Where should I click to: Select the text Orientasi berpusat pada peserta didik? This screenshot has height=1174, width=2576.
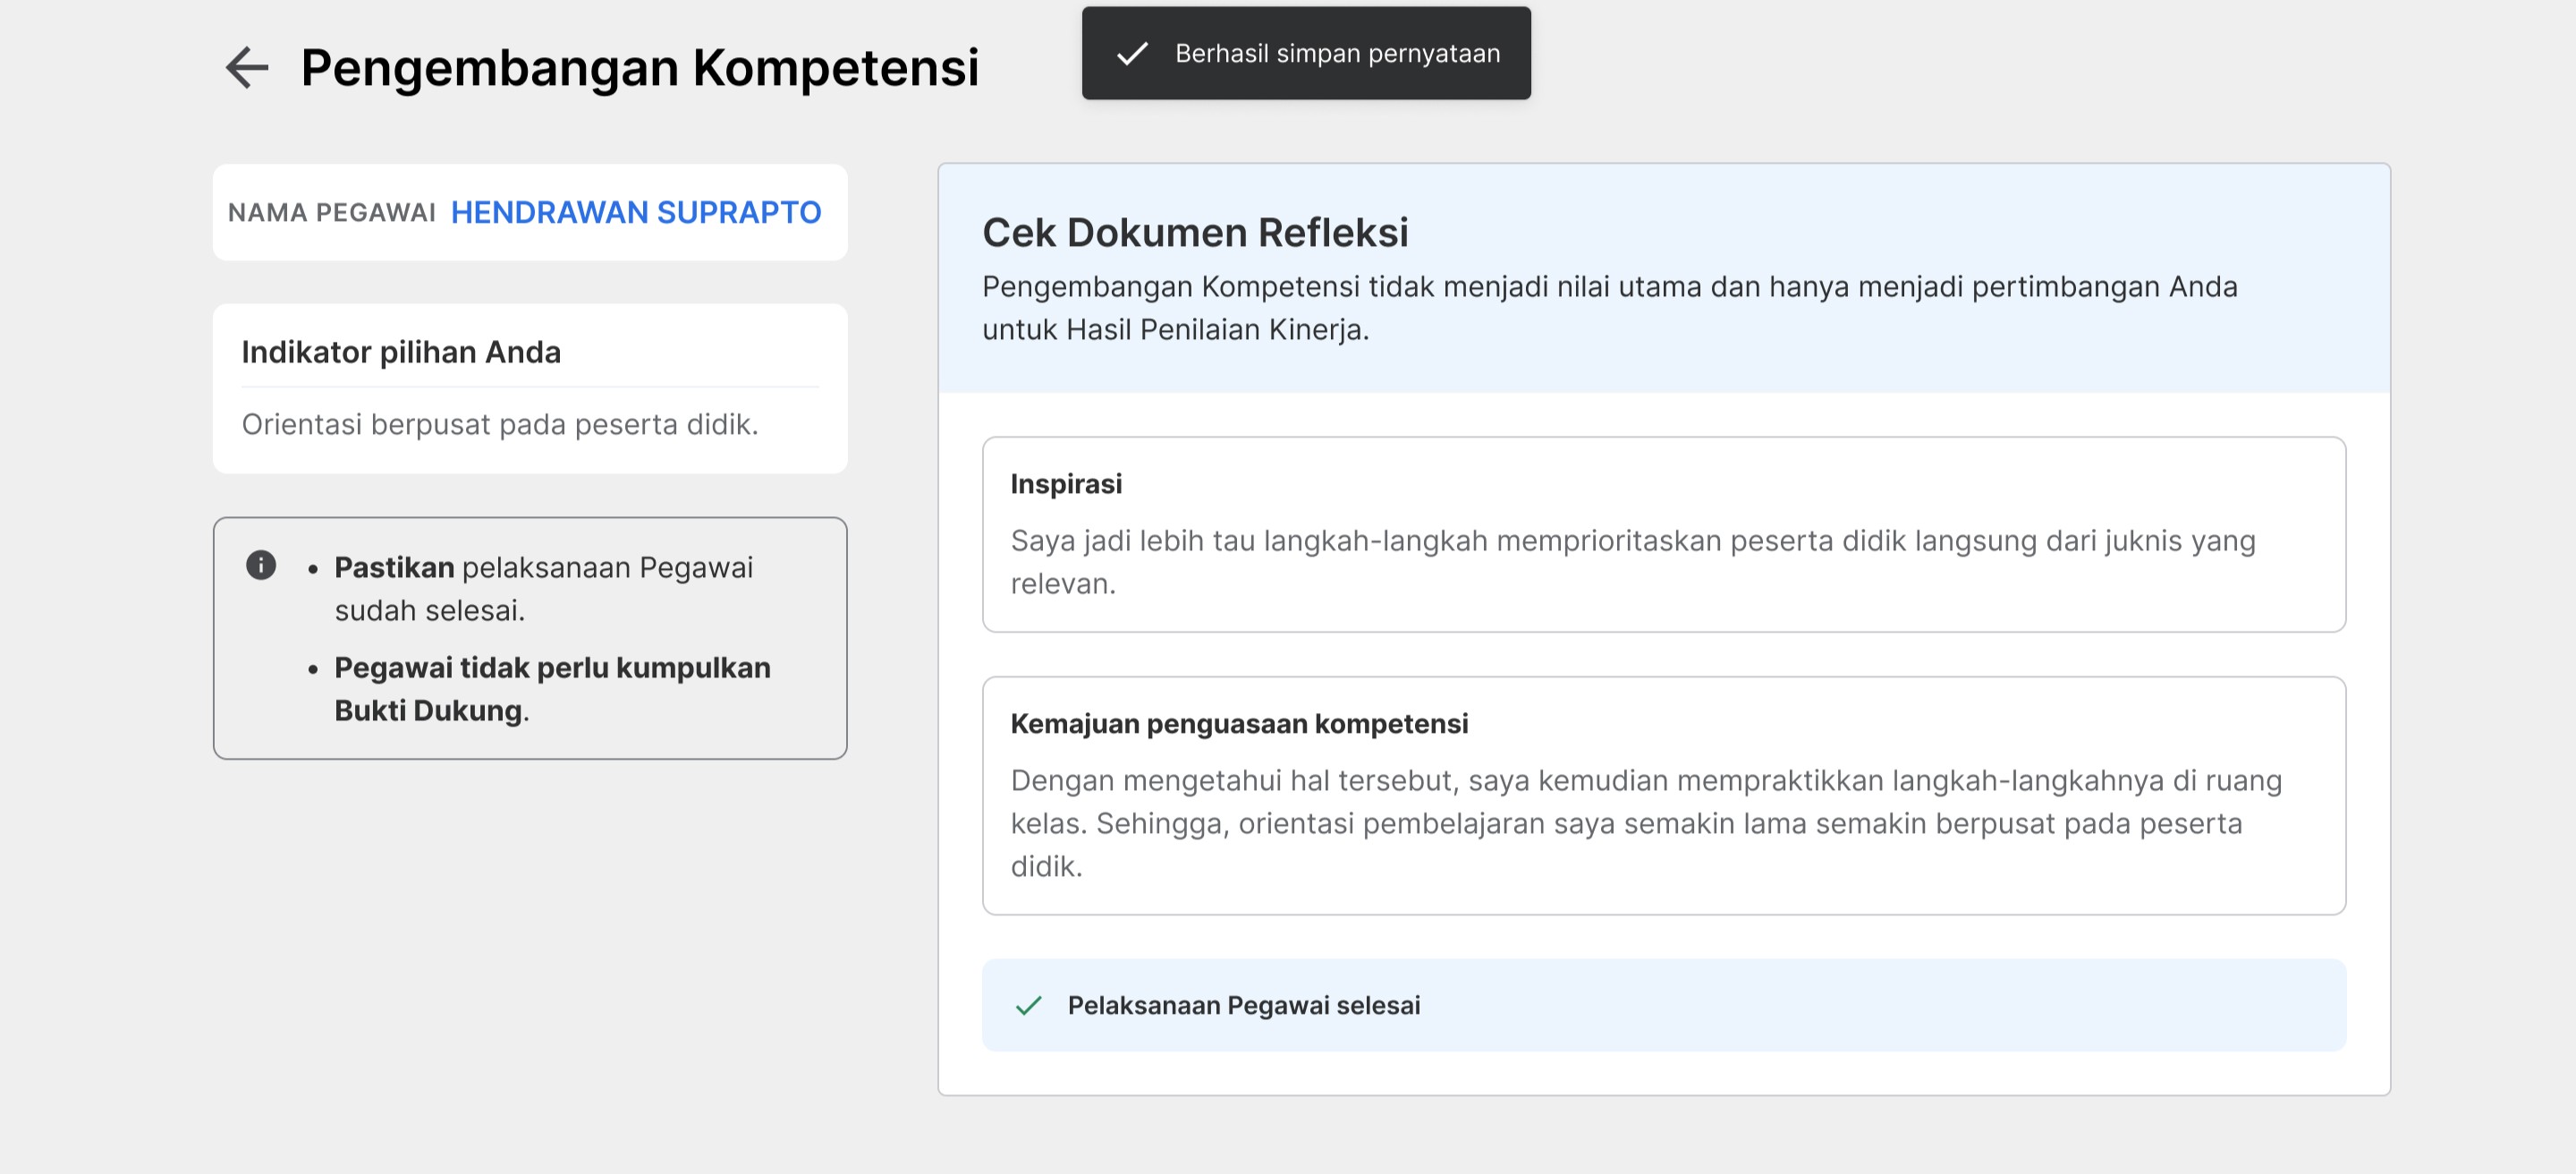pos(500,424)
